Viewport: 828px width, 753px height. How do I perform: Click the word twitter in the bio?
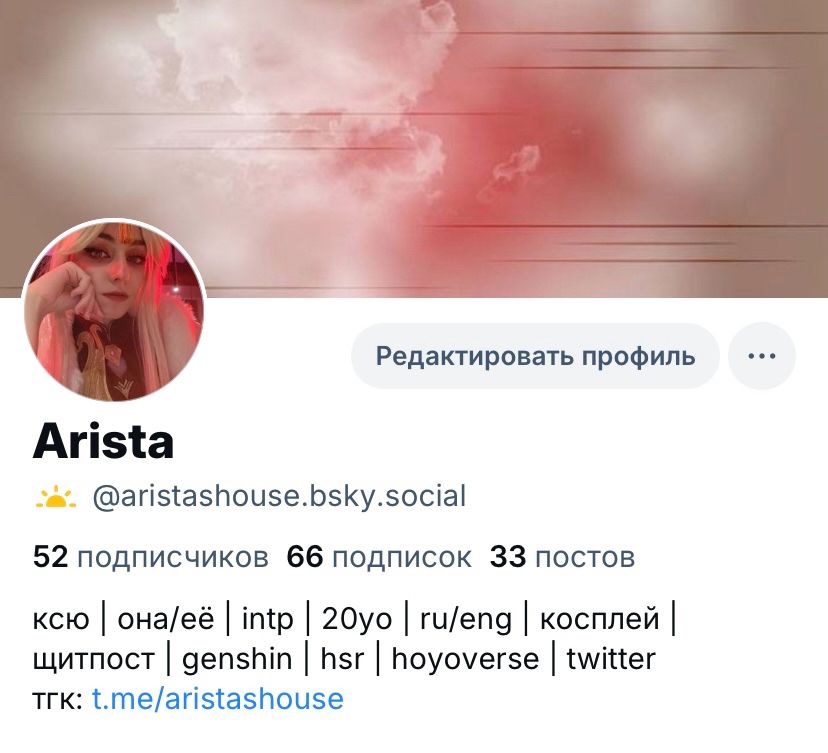611,659
